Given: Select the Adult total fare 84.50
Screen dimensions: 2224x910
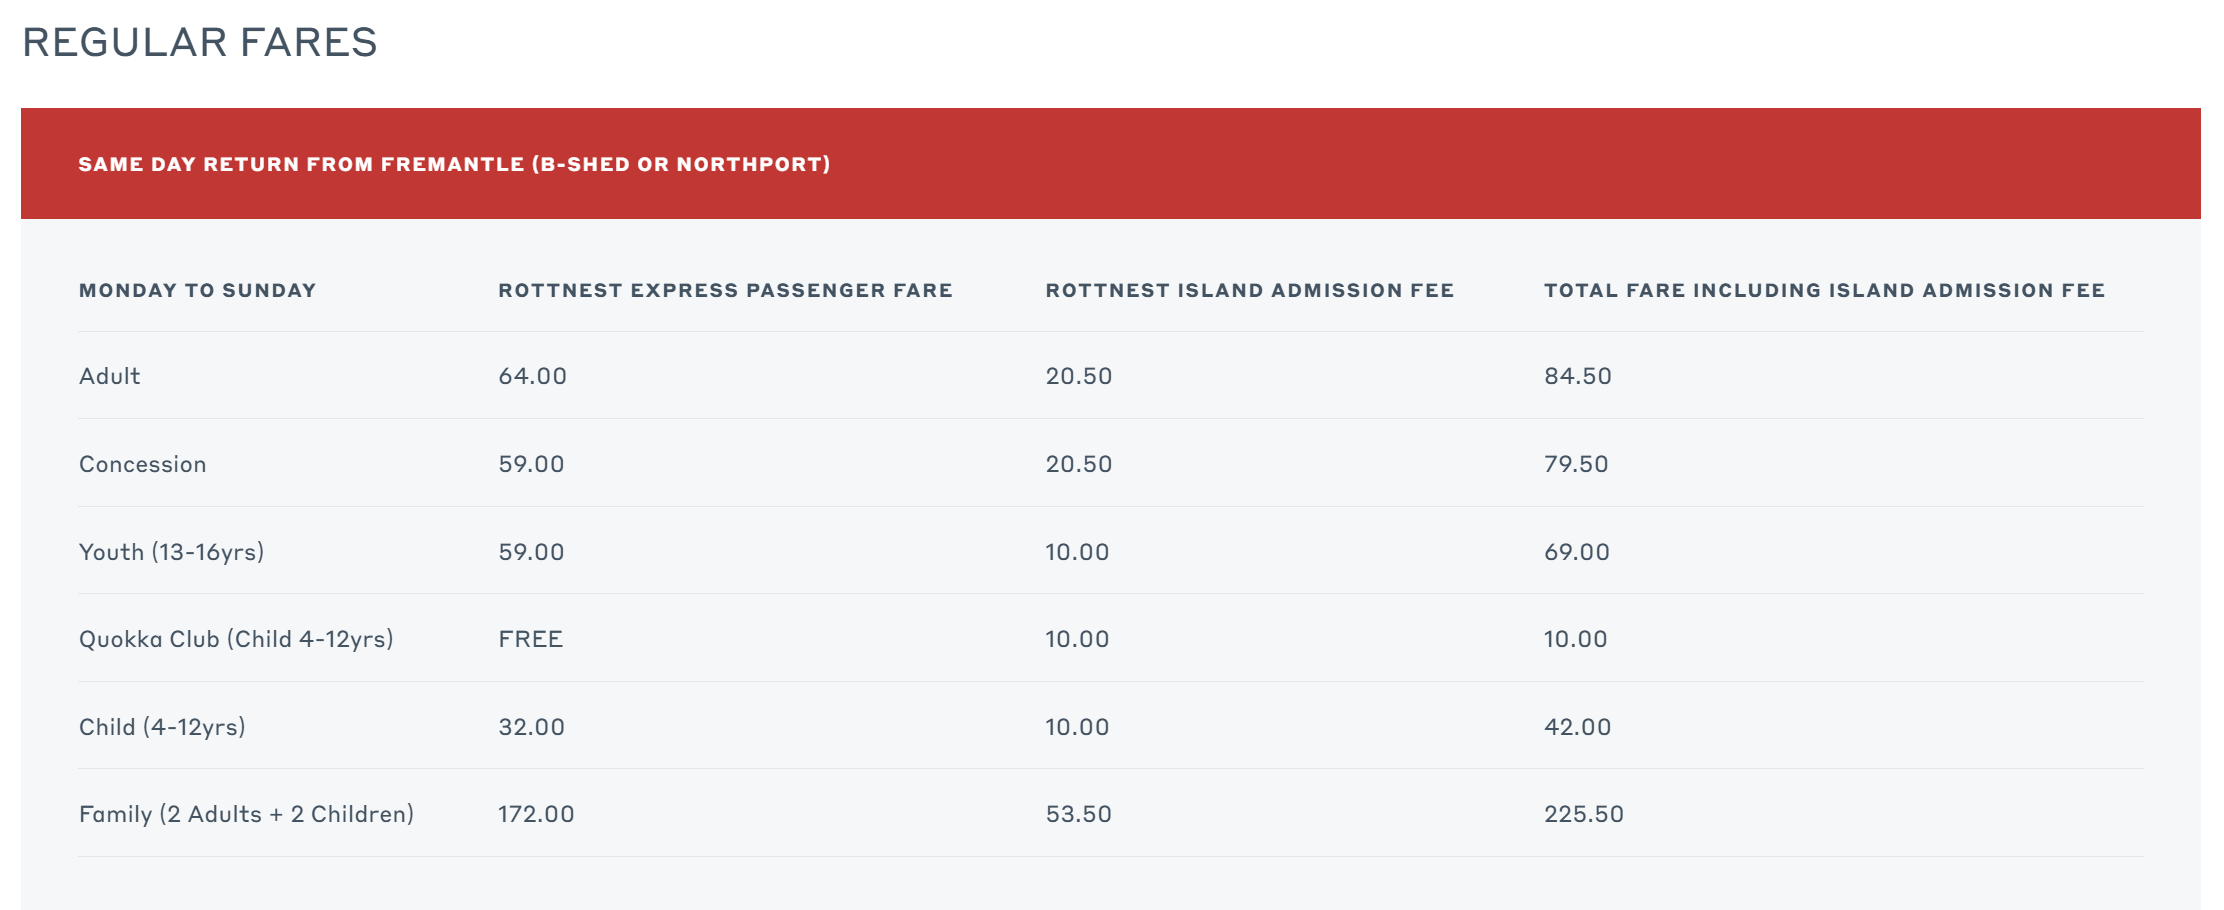Looking at the screenshot, I should pyautogui.click(x=1578, y=376).
